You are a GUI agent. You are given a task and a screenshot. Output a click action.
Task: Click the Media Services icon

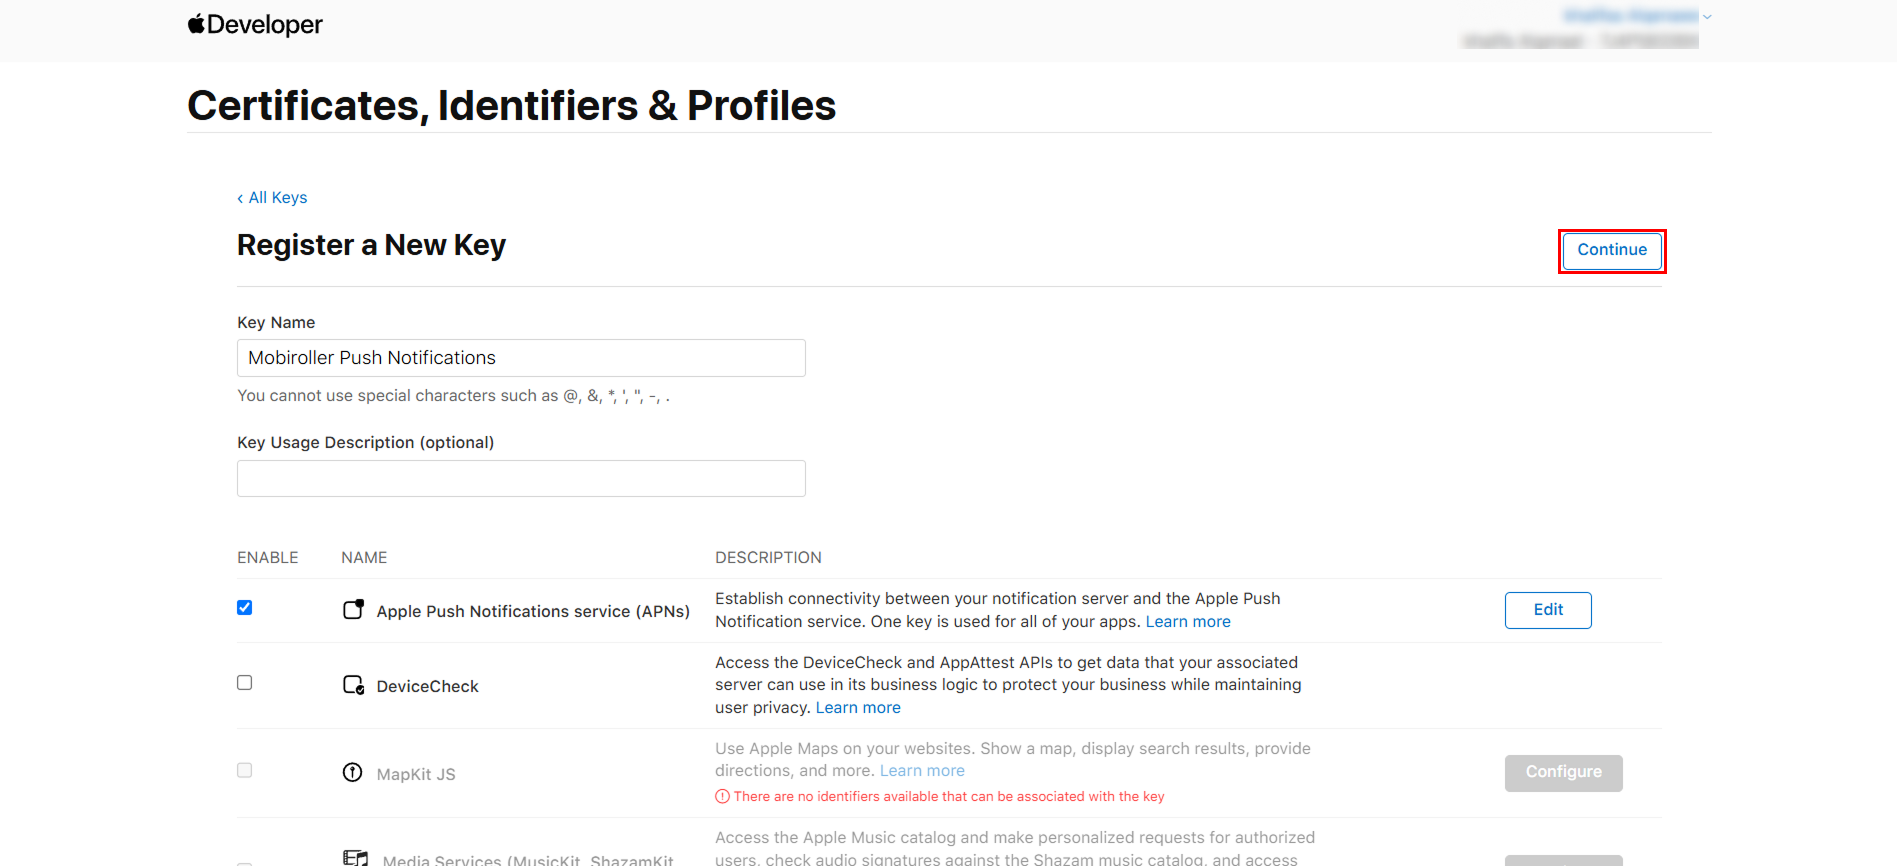pyautogui.click(x=355, y=858)
